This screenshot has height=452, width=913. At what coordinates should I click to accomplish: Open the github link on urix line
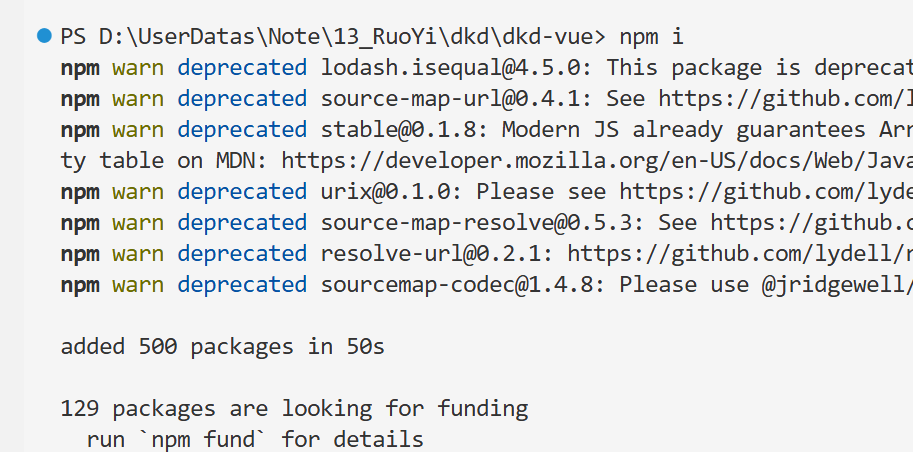pos(766,192)
